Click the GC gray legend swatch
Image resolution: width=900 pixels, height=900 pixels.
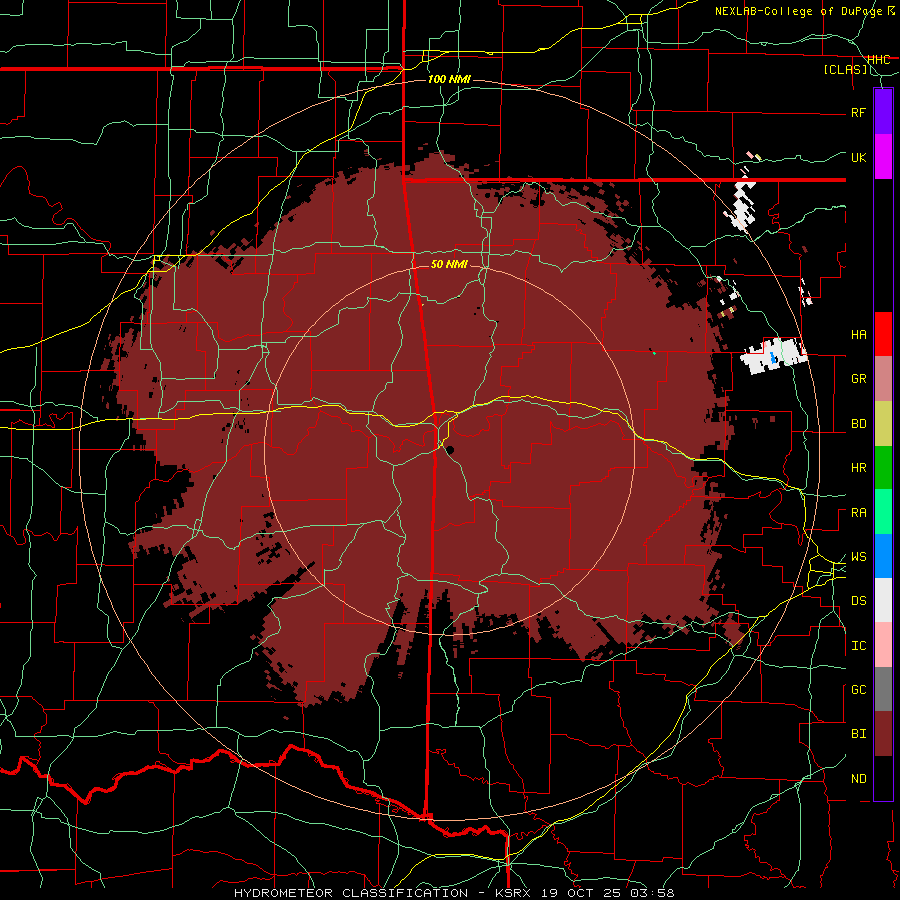[x=883, y=689]
